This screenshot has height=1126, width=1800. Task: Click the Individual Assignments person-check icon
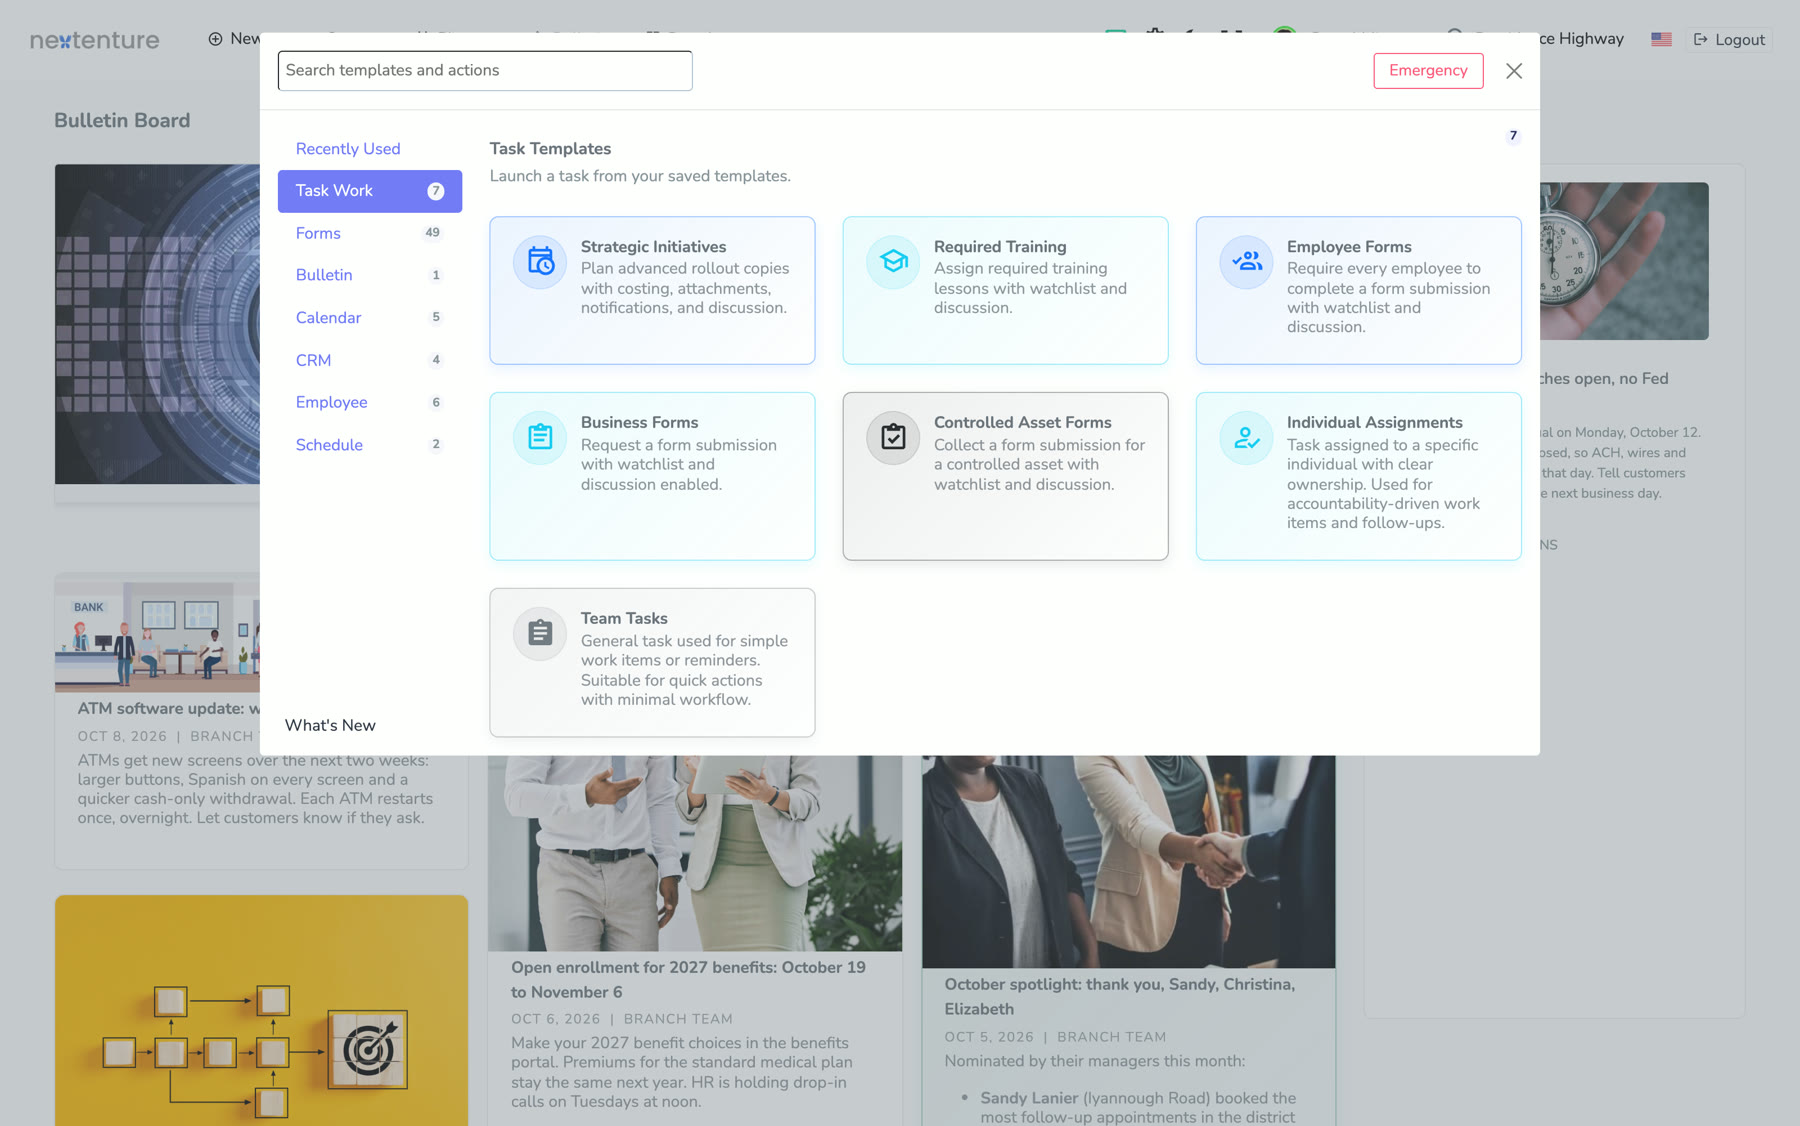(1246, 438)
